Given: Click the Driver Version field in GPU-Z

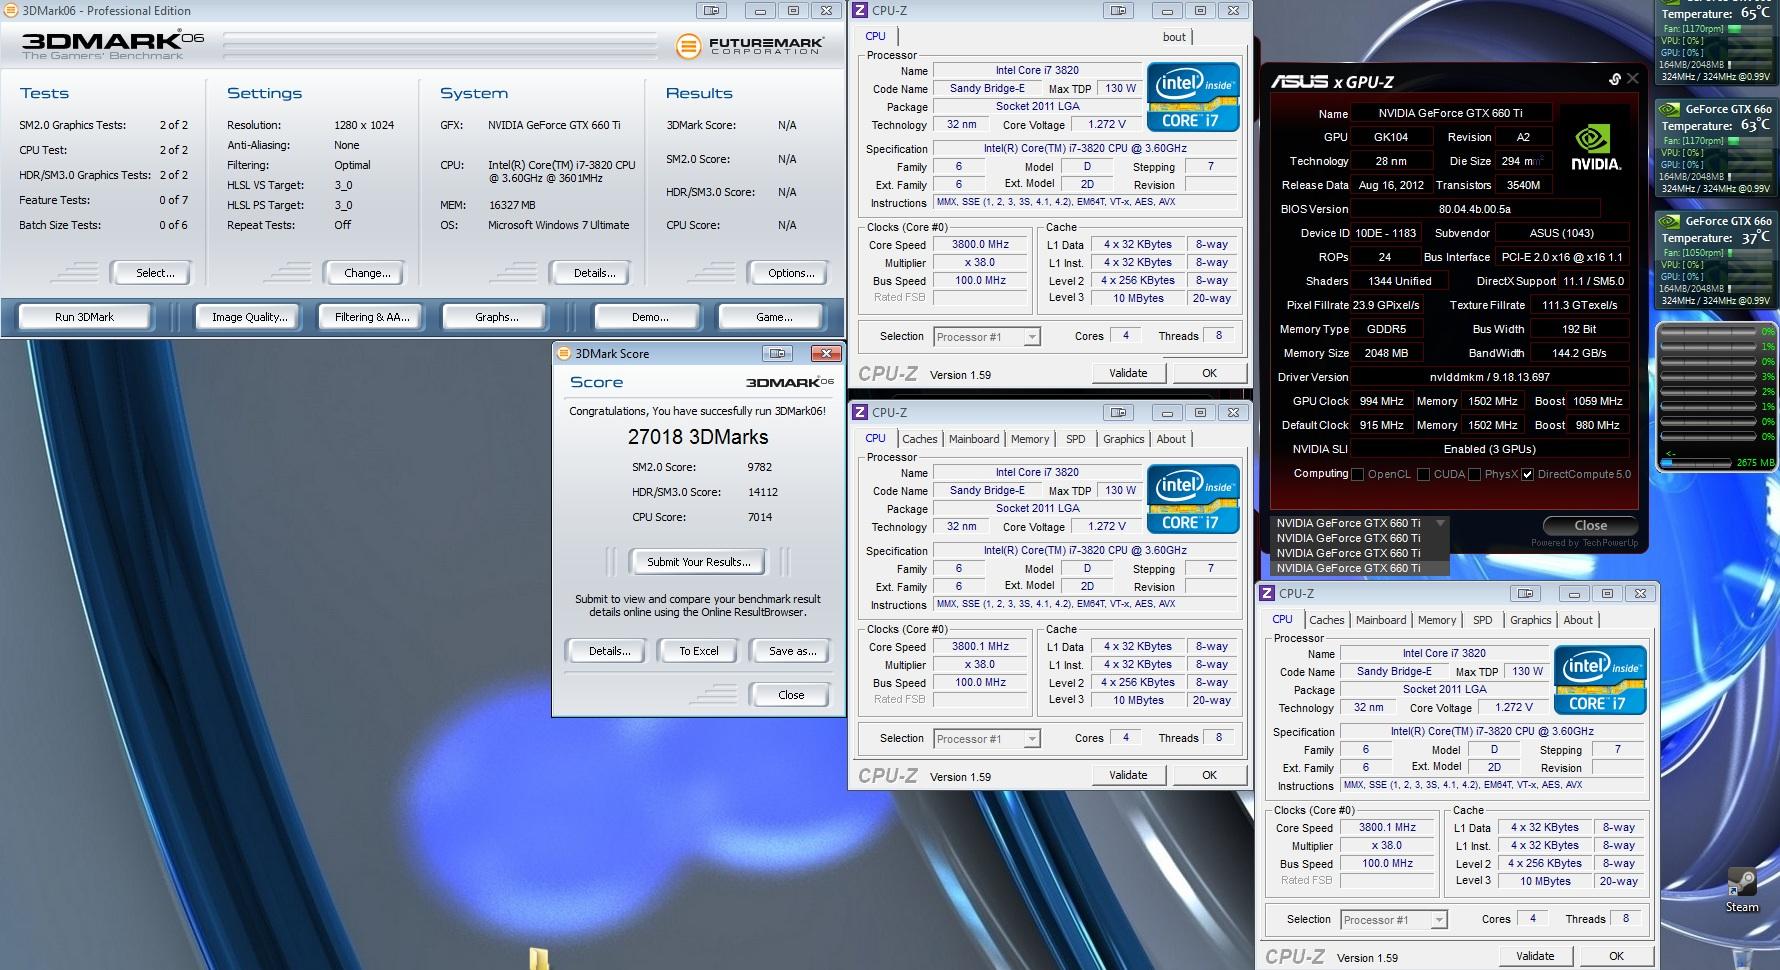Looking at the screenshot, I should [1490, 377].
